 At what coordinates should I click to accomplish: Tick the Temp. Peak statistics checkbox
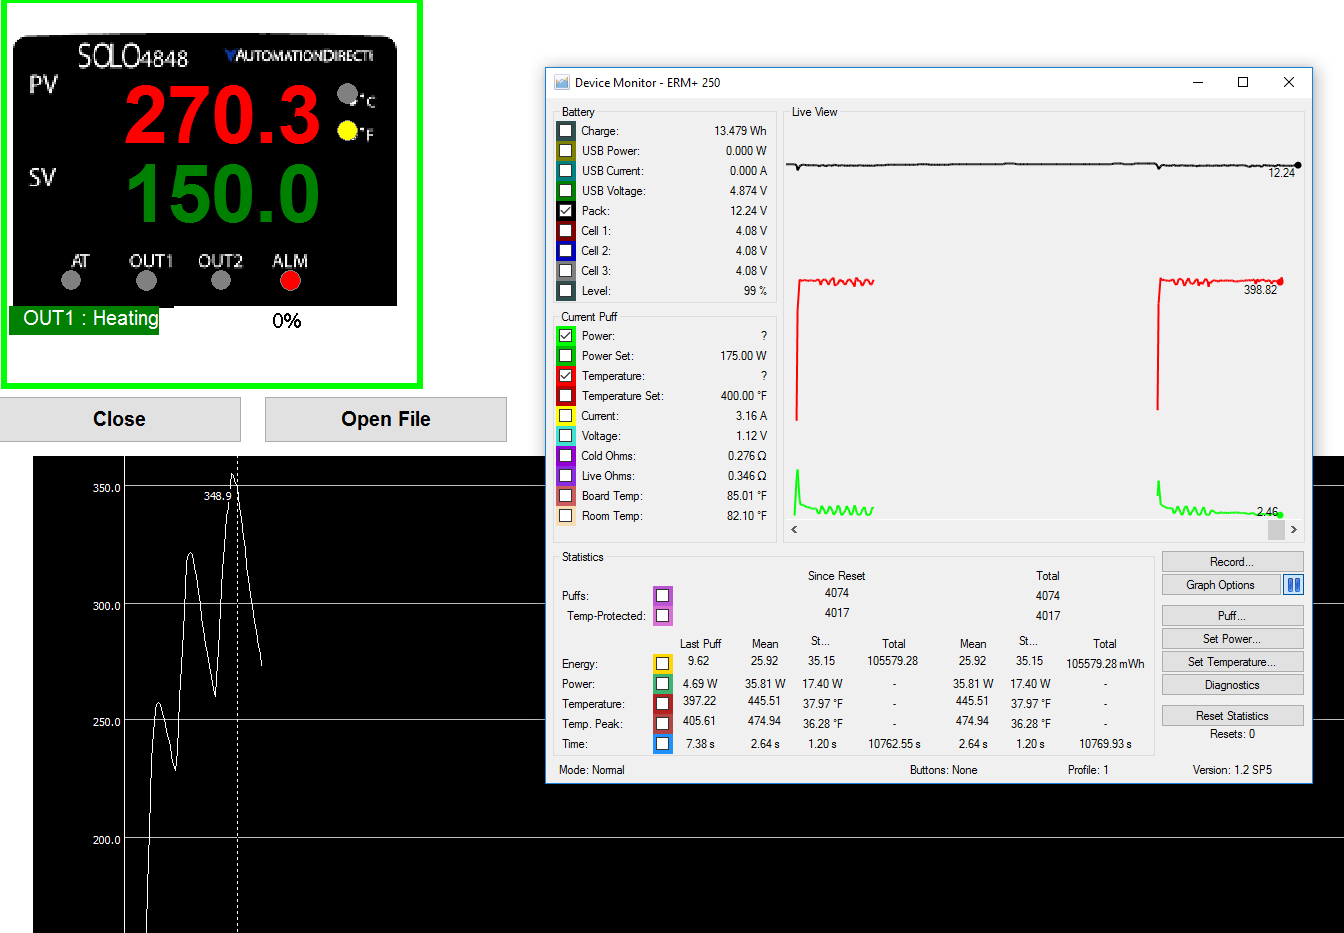(663, 724)
